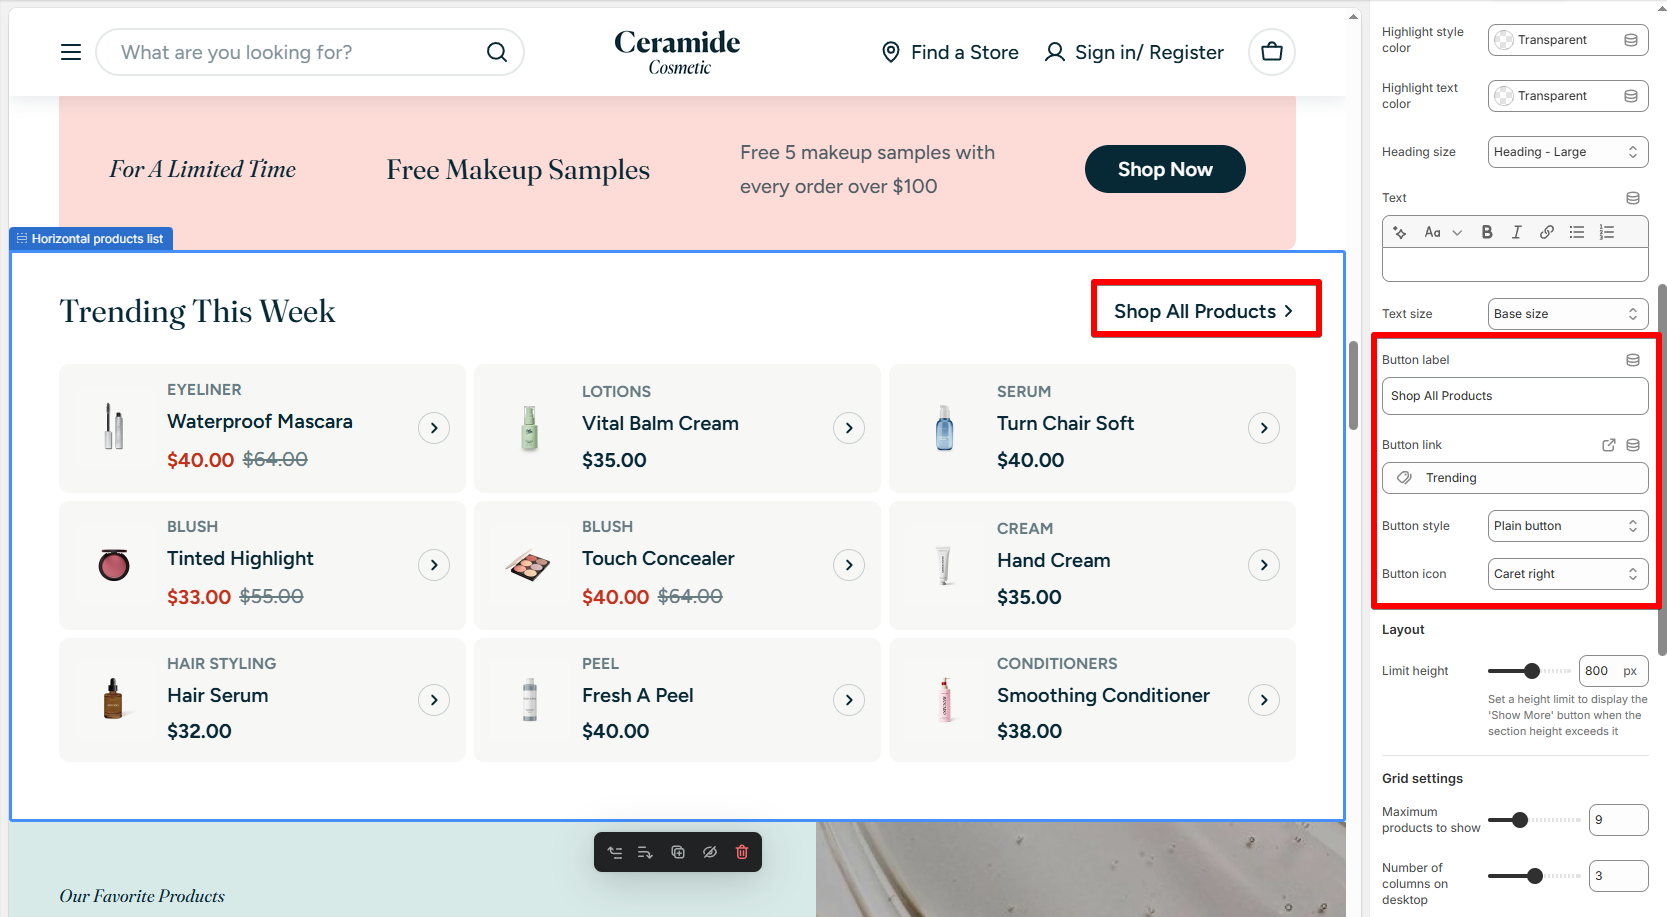
Task: Toggle bold formatting in Text editor
Action: click(x=1487, y=232)
